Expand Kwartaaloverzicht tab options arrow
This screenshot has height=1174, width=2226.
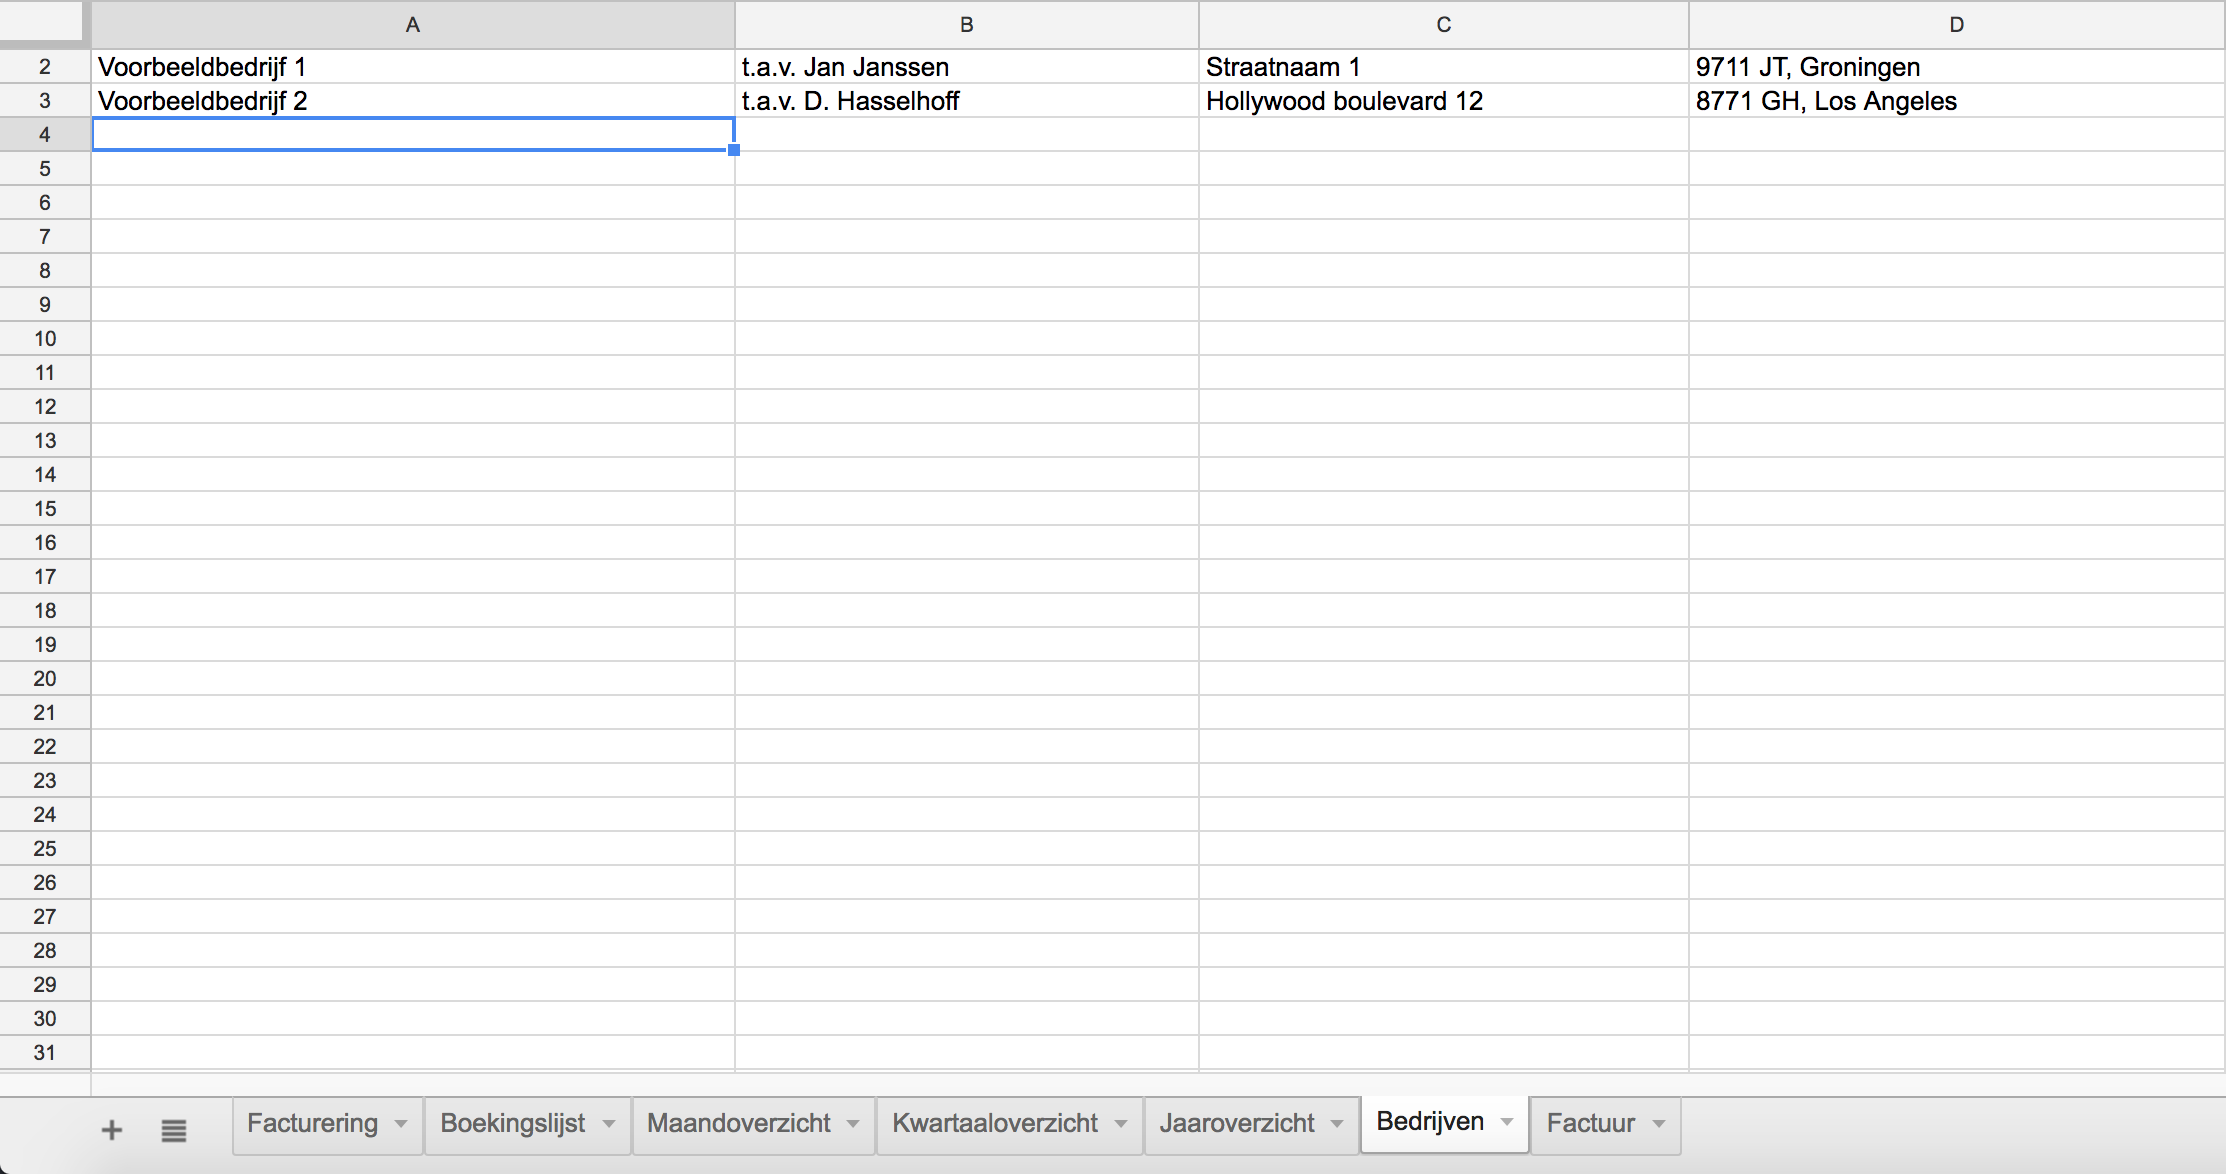pyautogui.click(x=1121, y=1124)
